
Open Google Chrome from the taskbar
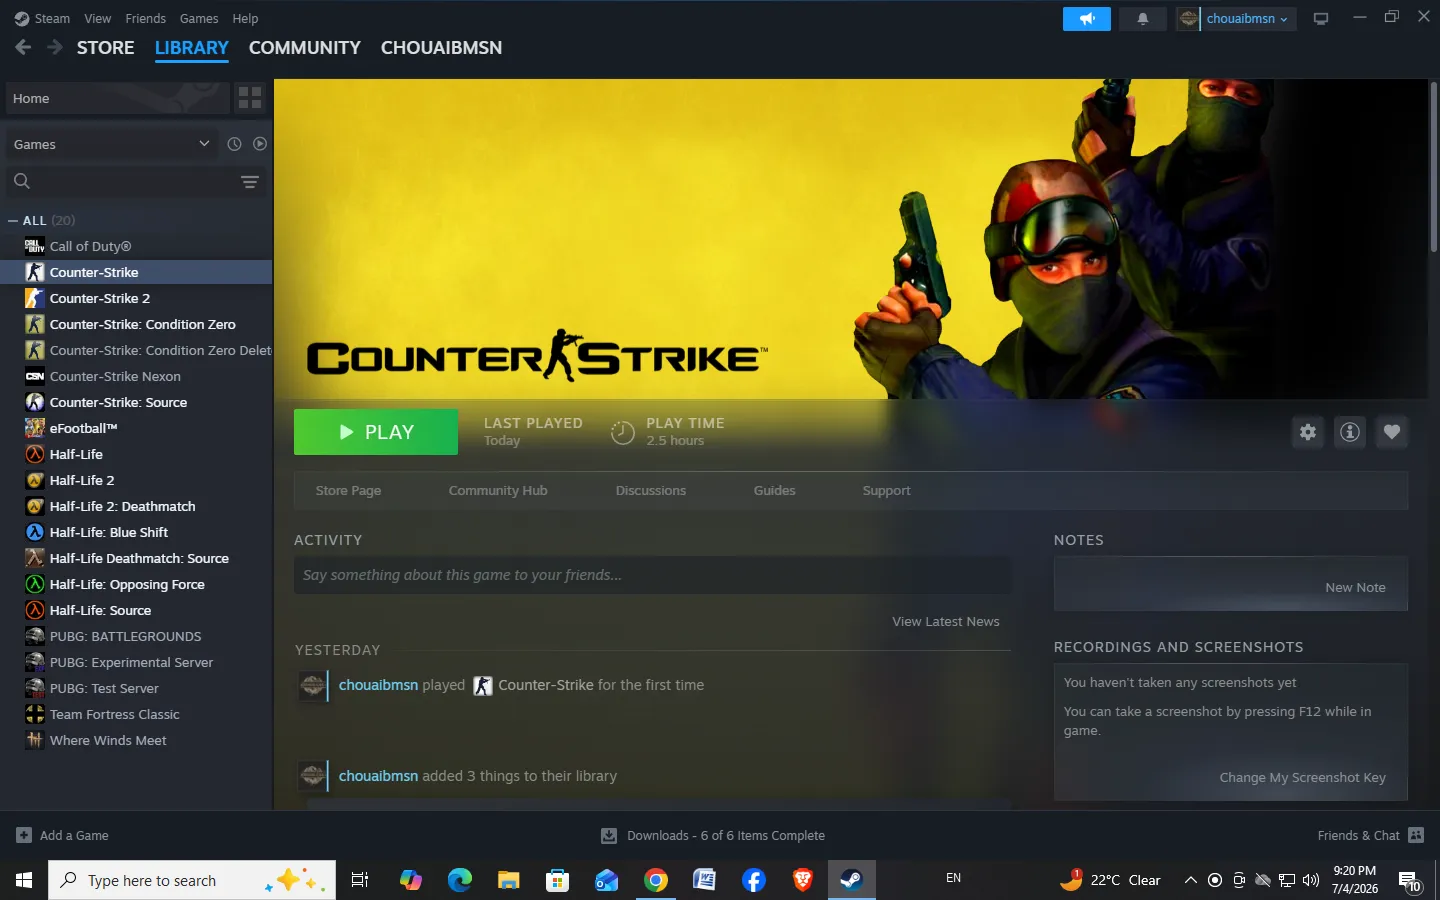coord(656,880)
